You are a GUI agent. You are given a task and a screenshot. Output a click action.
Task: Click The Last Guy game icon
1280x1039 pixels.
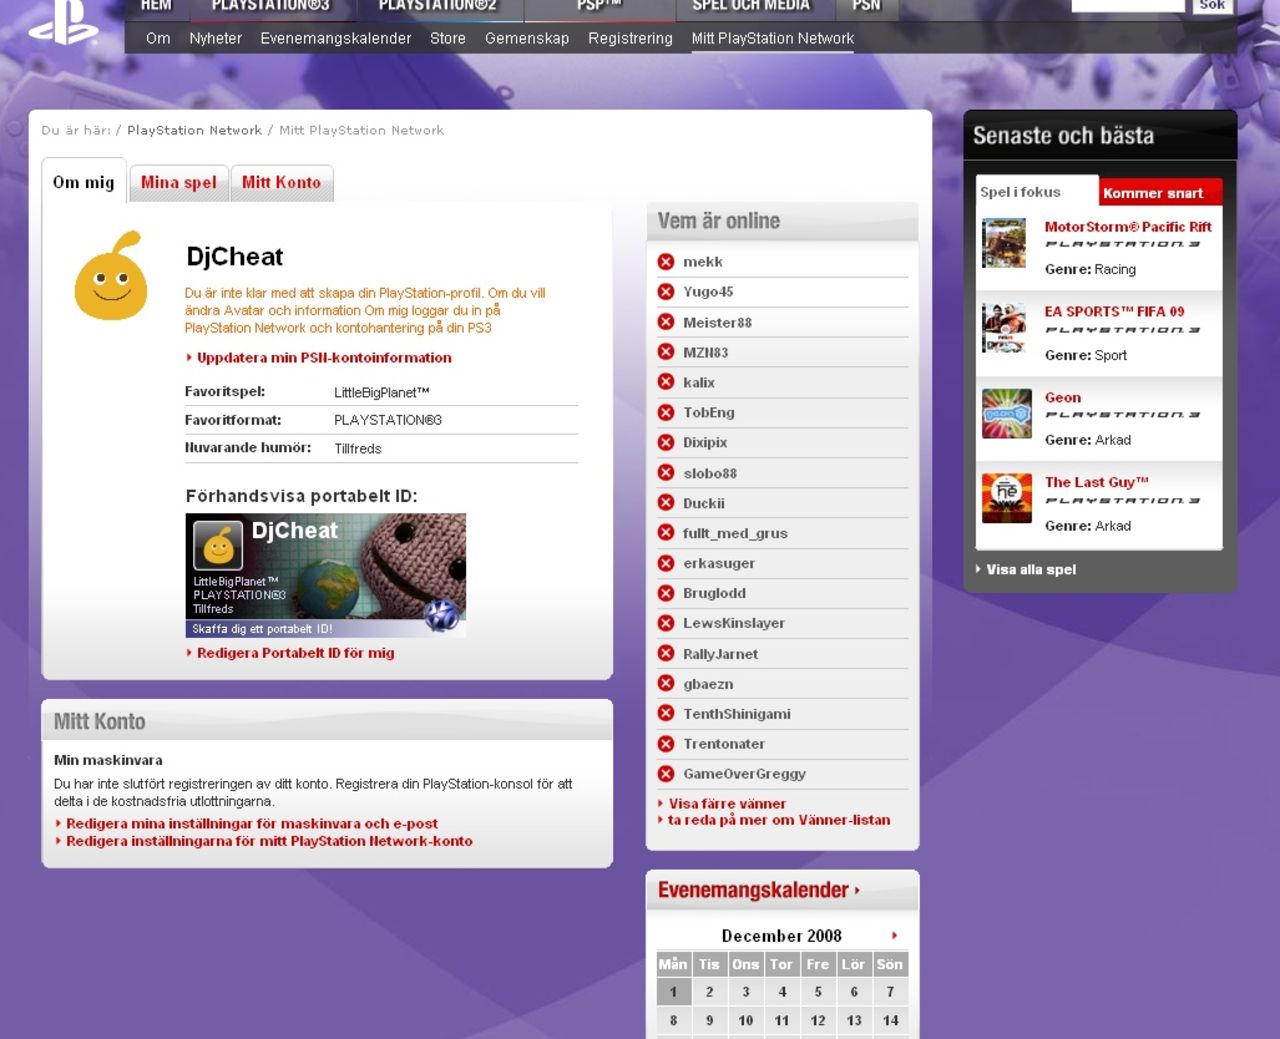click(x=1006, y=498)
